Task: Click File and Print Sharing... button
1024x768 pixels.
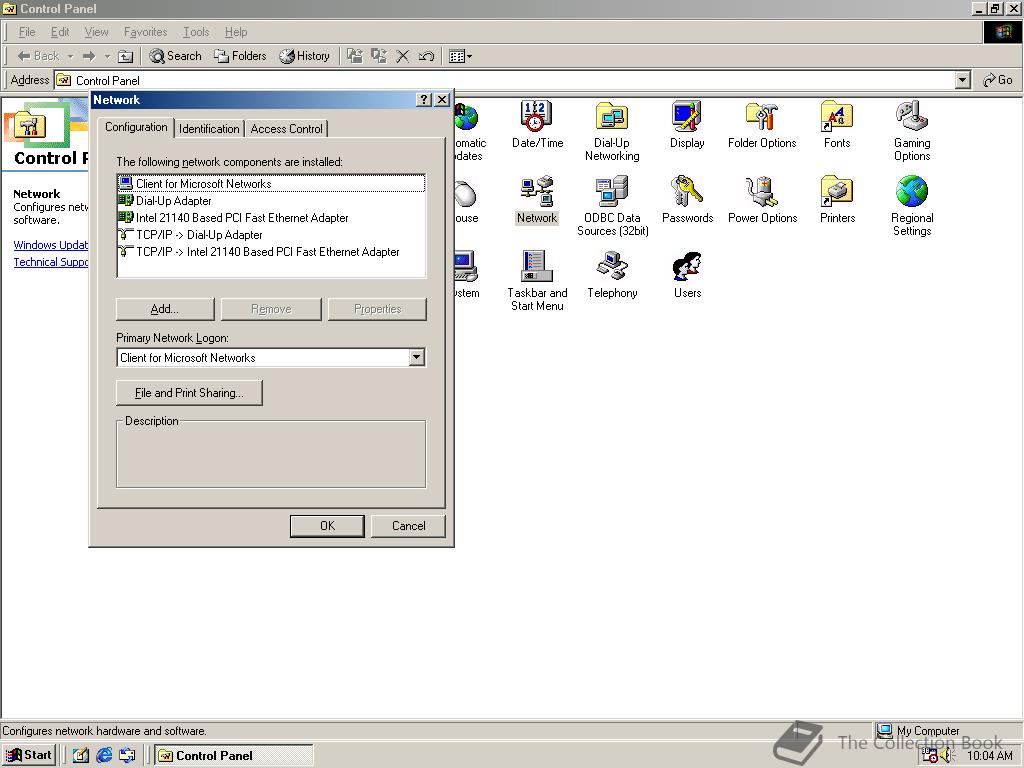Action: point(189,392)
